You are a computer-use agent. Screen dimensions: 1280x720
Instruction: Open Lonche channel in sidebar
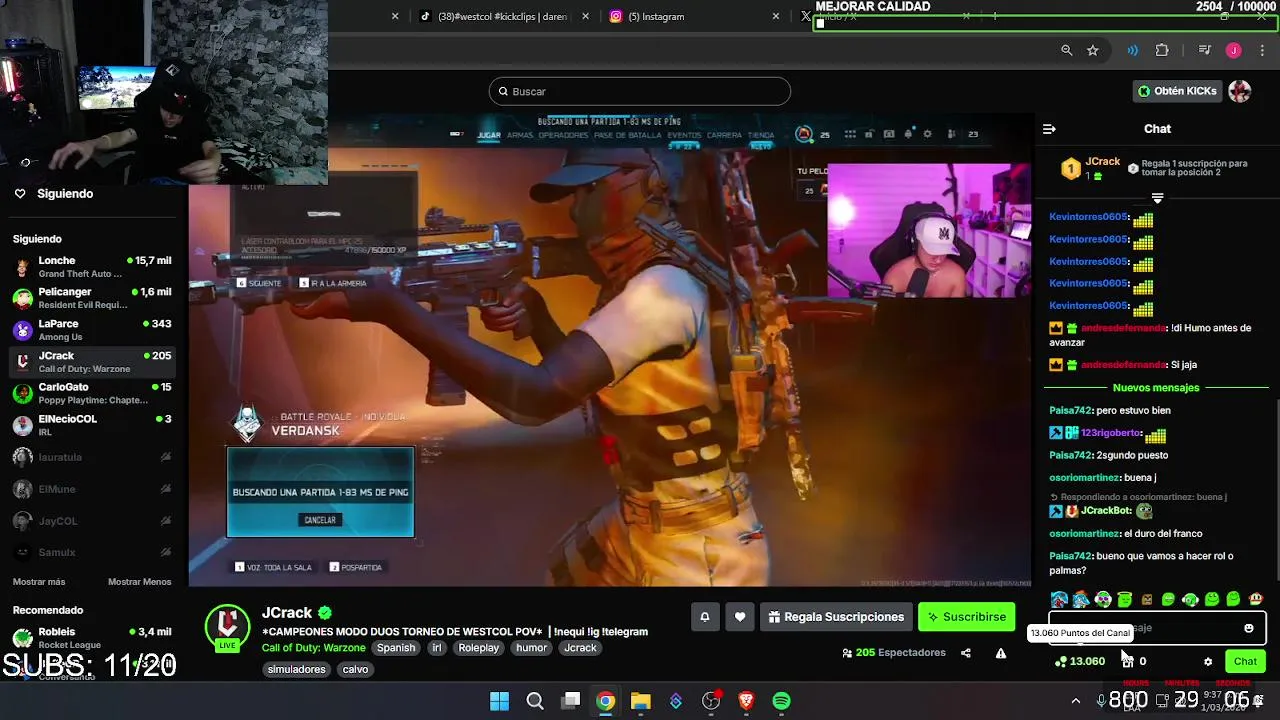tap(92, 267)
